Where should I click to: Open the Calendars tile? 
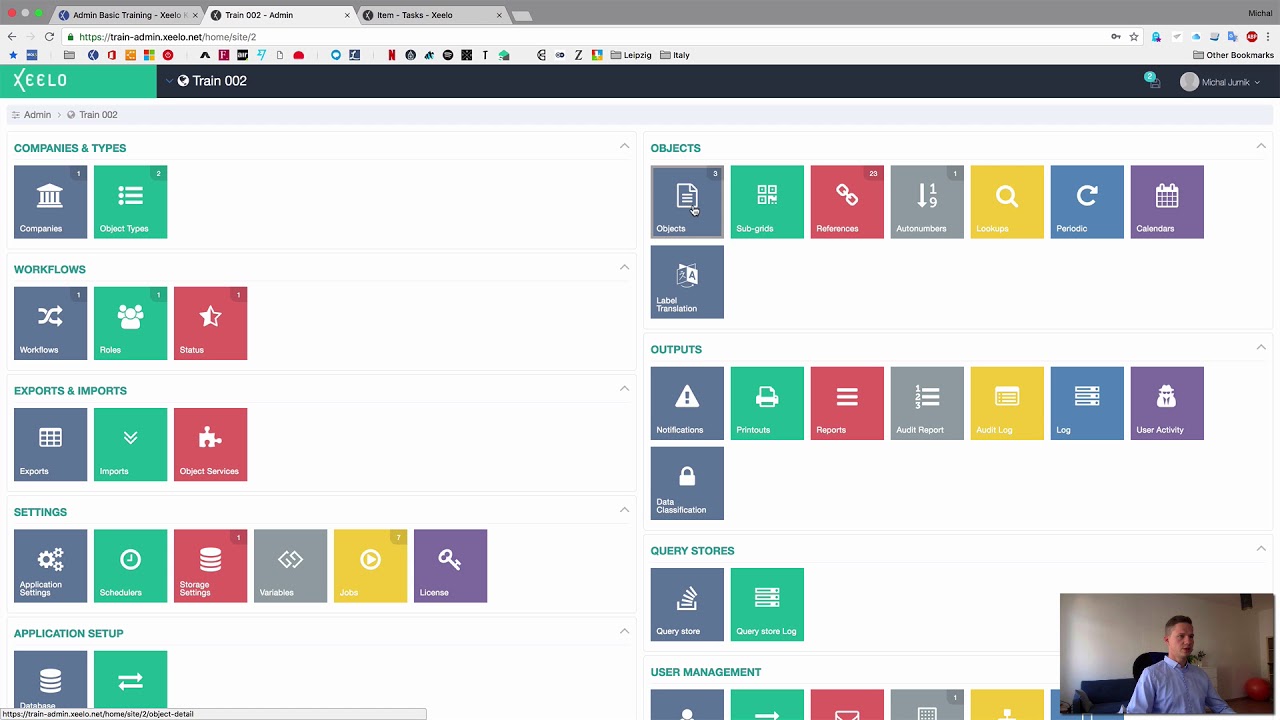tap(1167, 202)
